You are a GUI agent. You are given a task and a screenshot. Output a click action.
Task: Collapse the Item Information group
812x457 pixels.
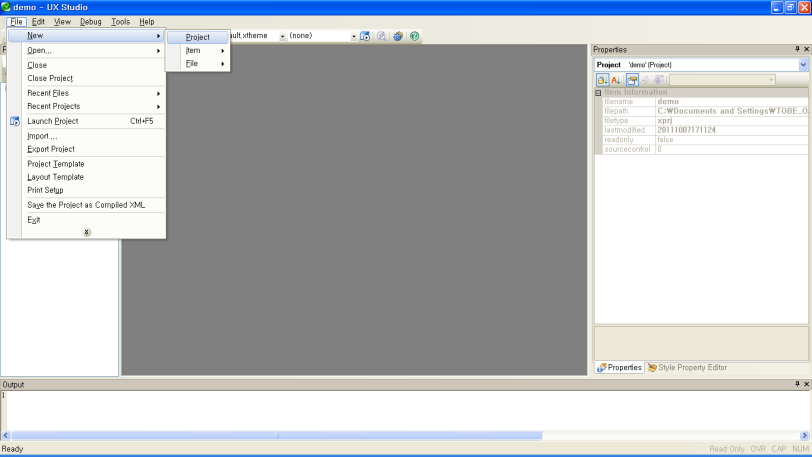tap(598, 93)
